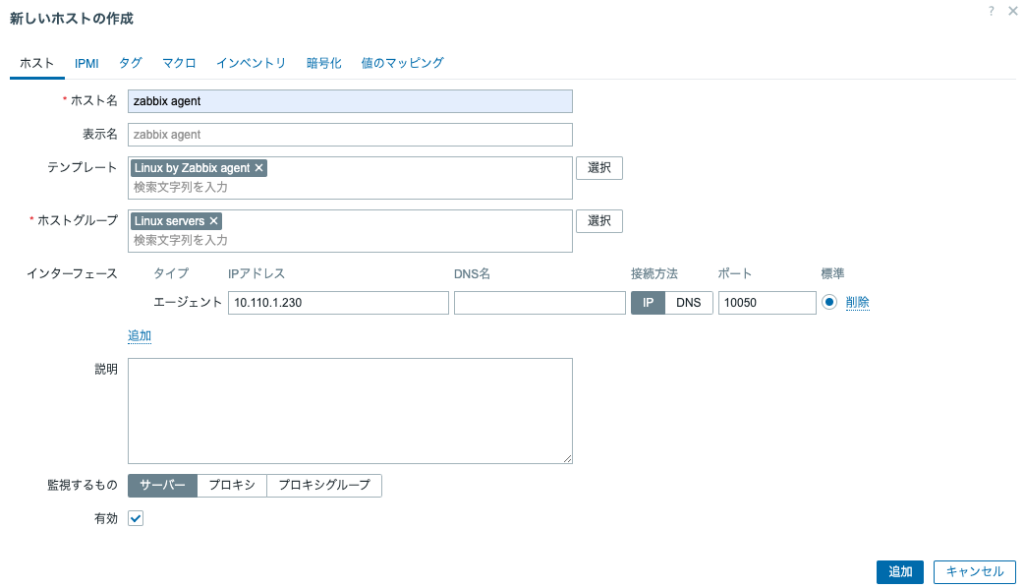This screenshot has height=588, width=1024.
Task: Click the blue 追加 button to add host
Action: [x=900, y=572]
